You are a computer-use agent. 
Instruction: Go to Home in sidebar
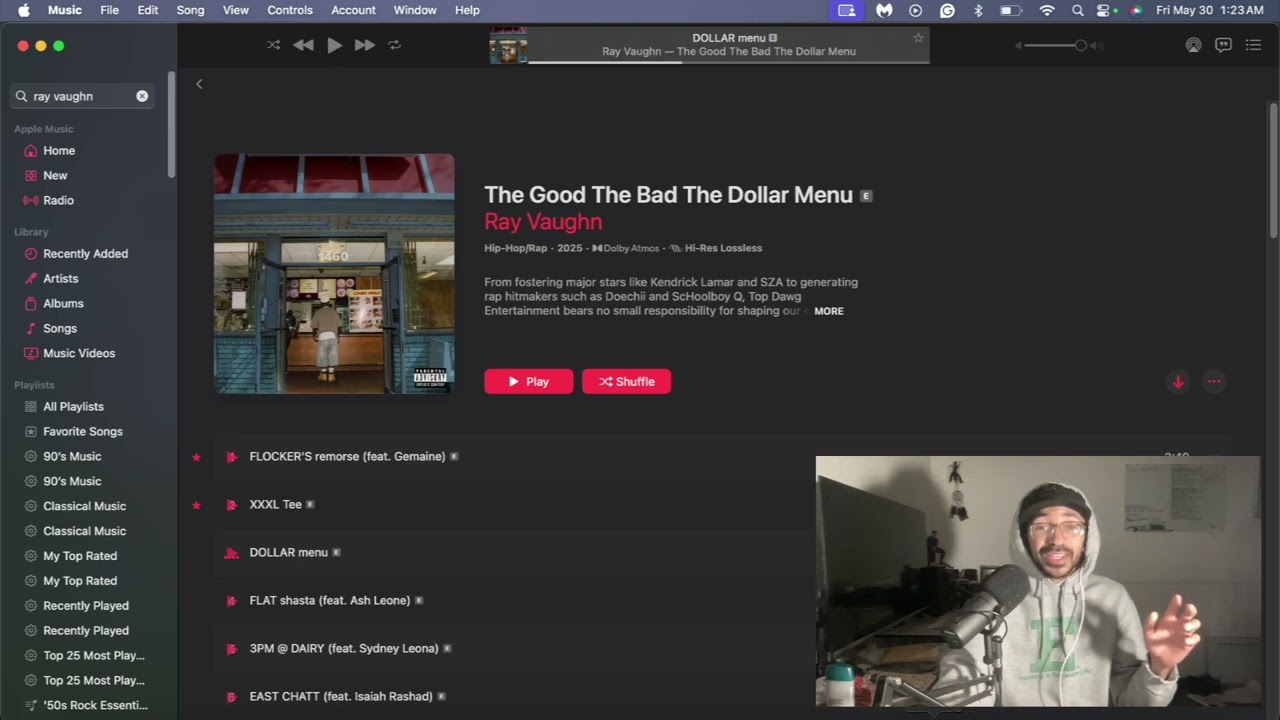click(x=59, y=150)
